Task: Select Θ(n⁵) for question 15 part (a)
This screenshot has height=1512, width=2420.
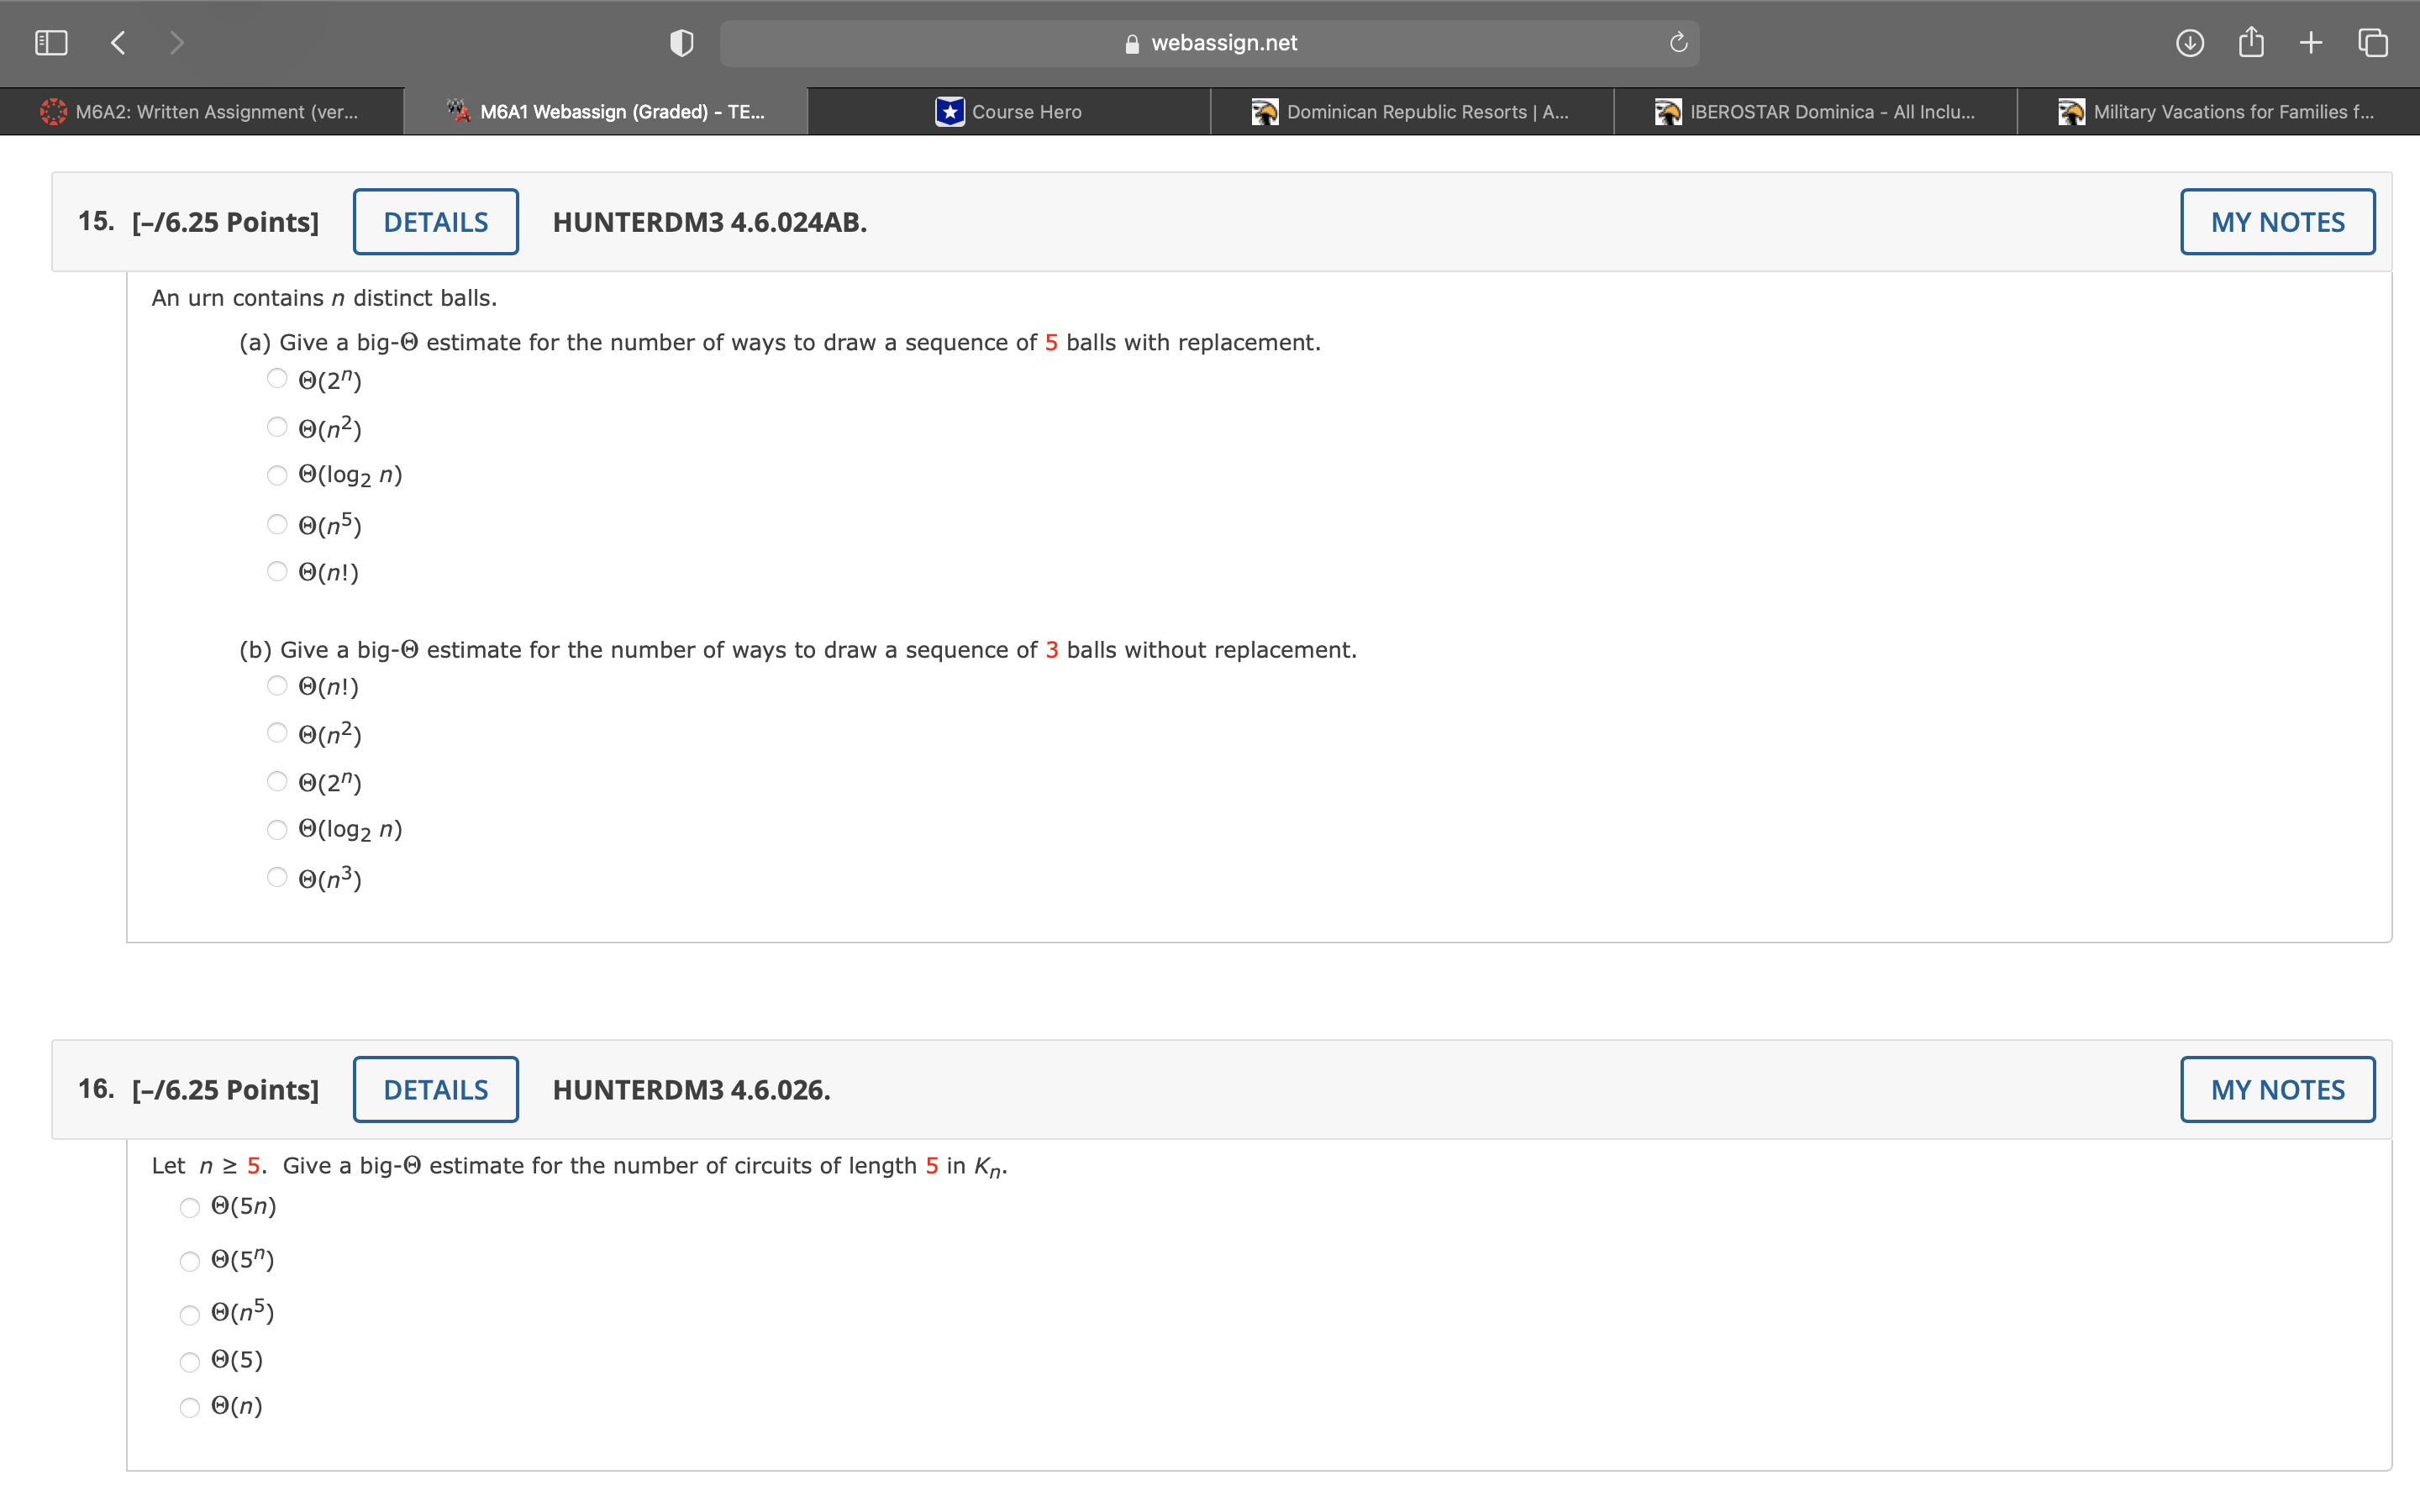Action: 277,524
